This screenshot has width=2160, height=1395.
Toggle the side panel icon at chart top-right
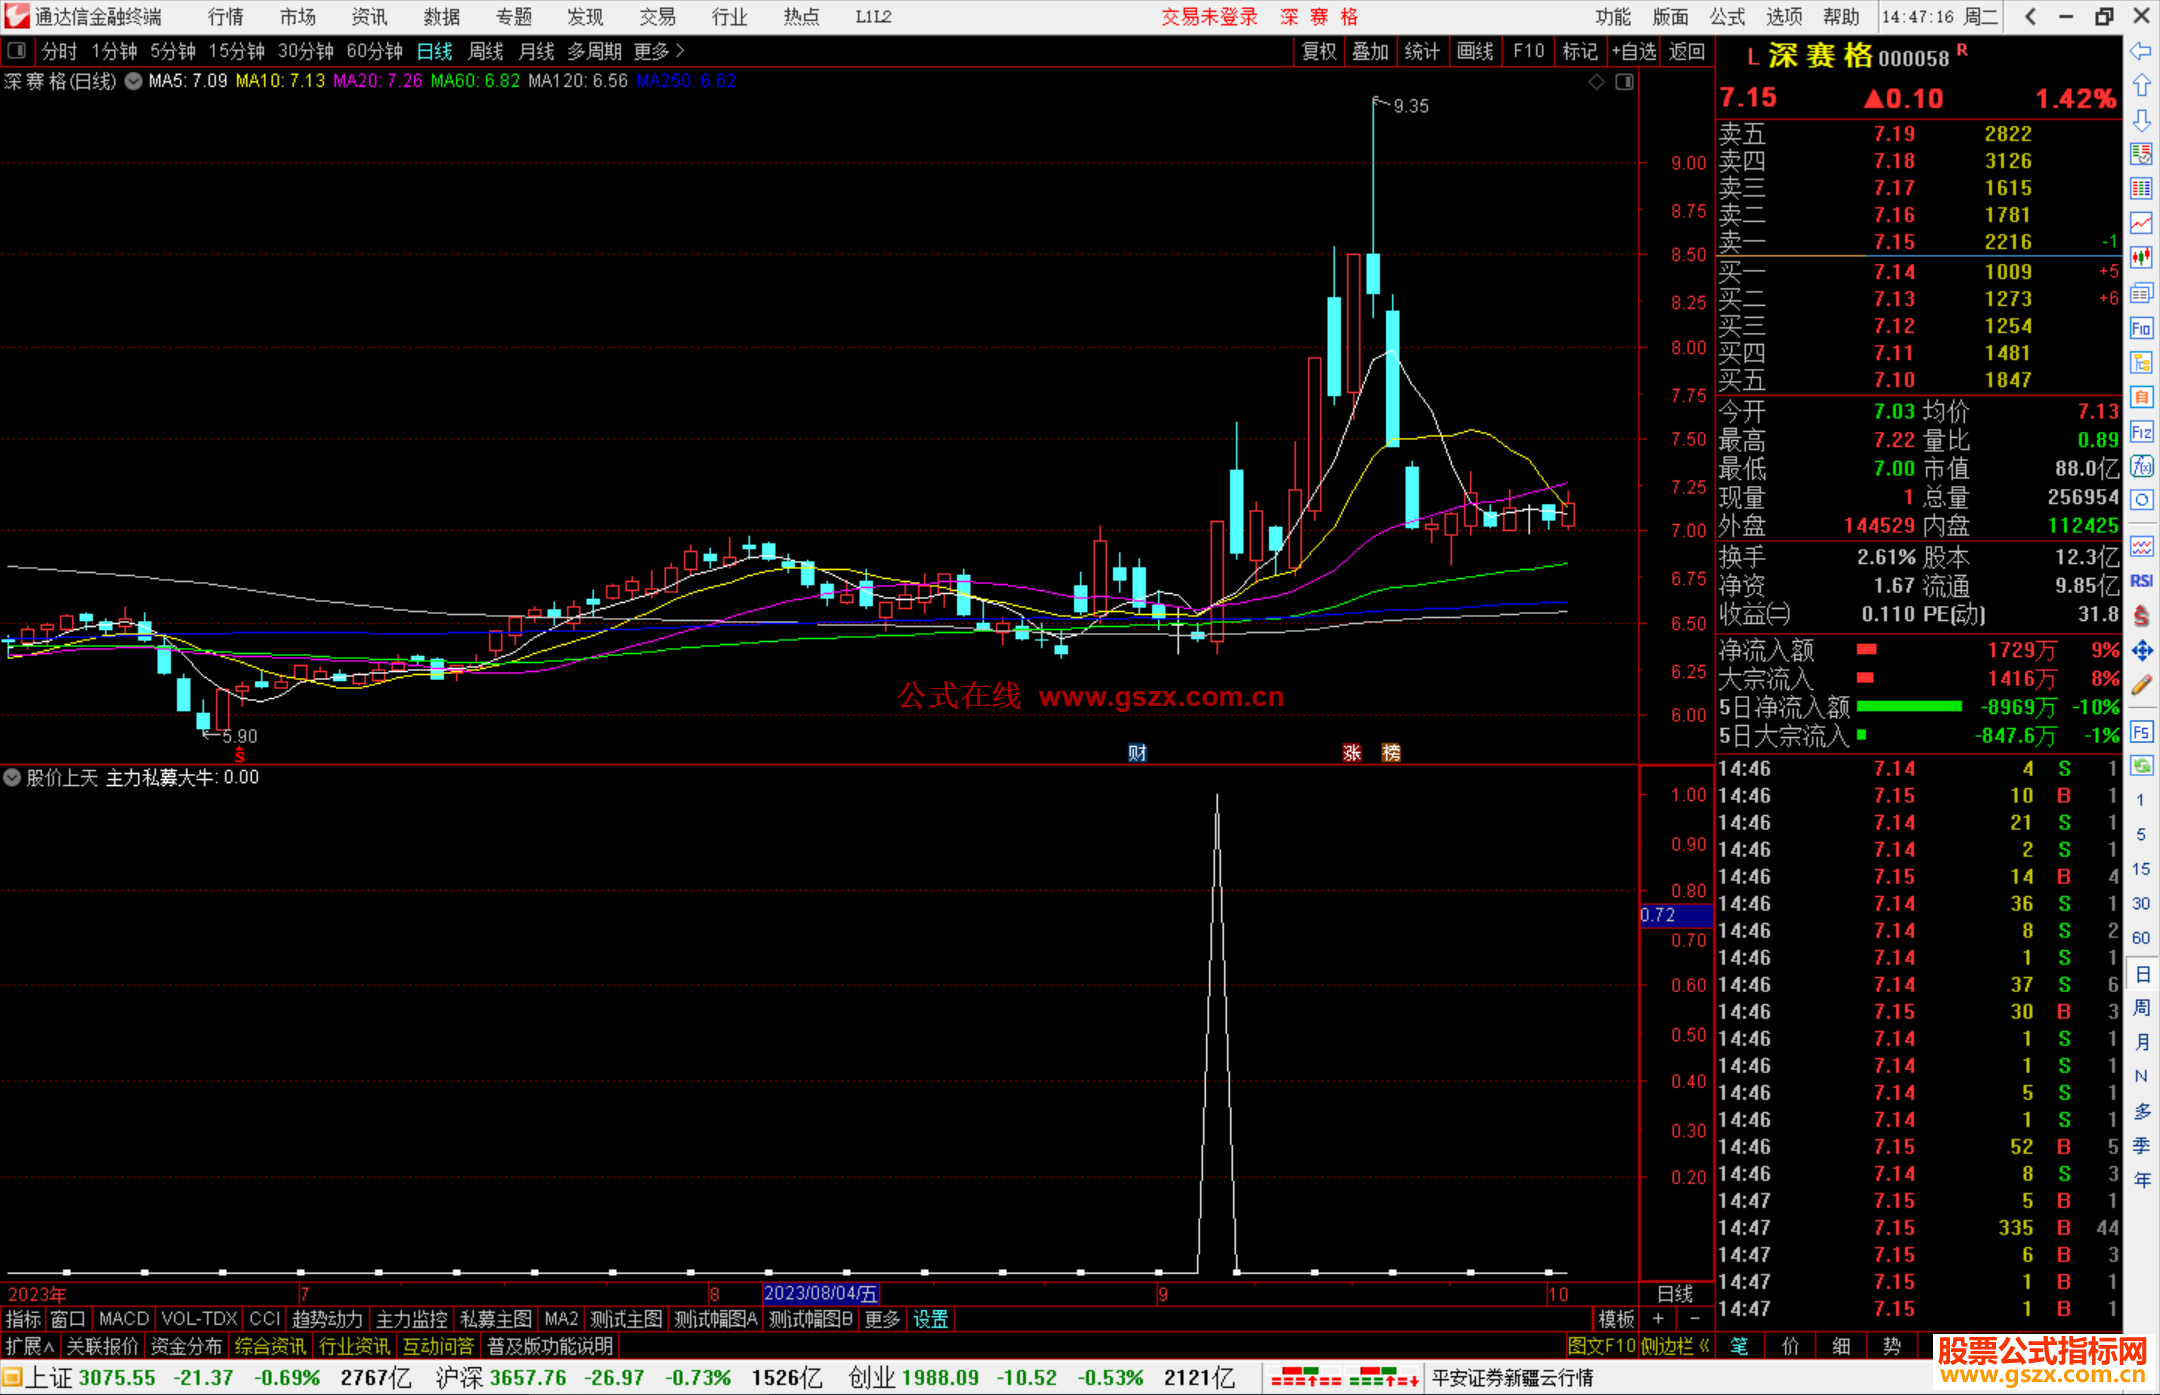[1624, 82]
